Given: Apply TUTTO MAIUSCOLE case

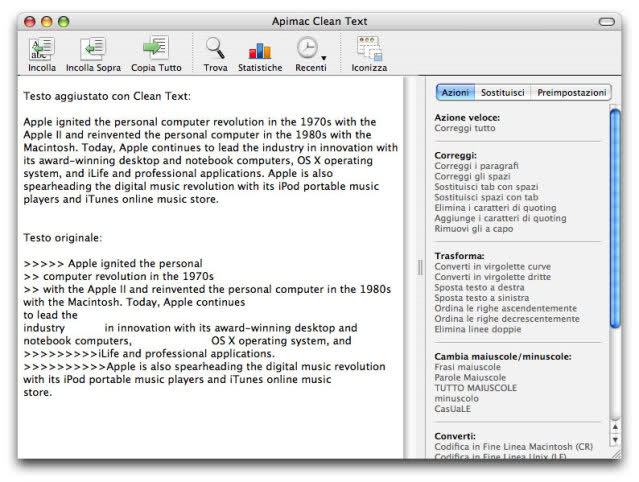Looking at the screenshot, I should point(476,388).
